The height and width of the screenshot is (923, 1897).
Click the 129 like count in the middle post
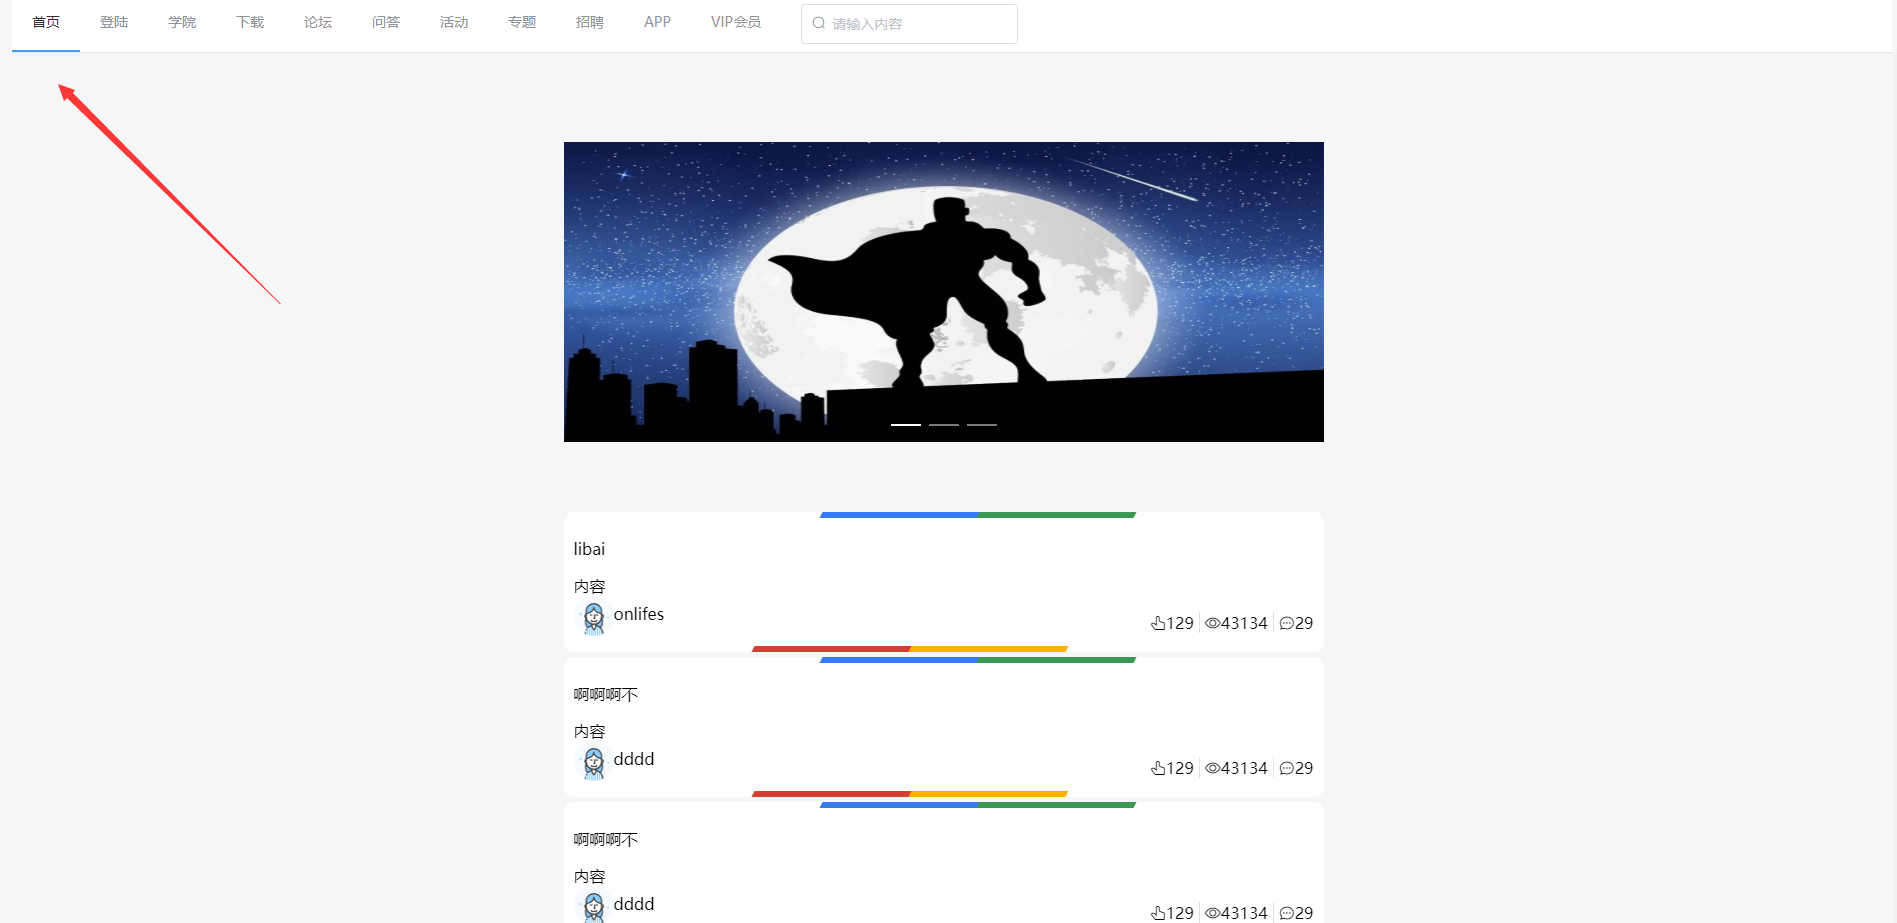point(1180,768)
